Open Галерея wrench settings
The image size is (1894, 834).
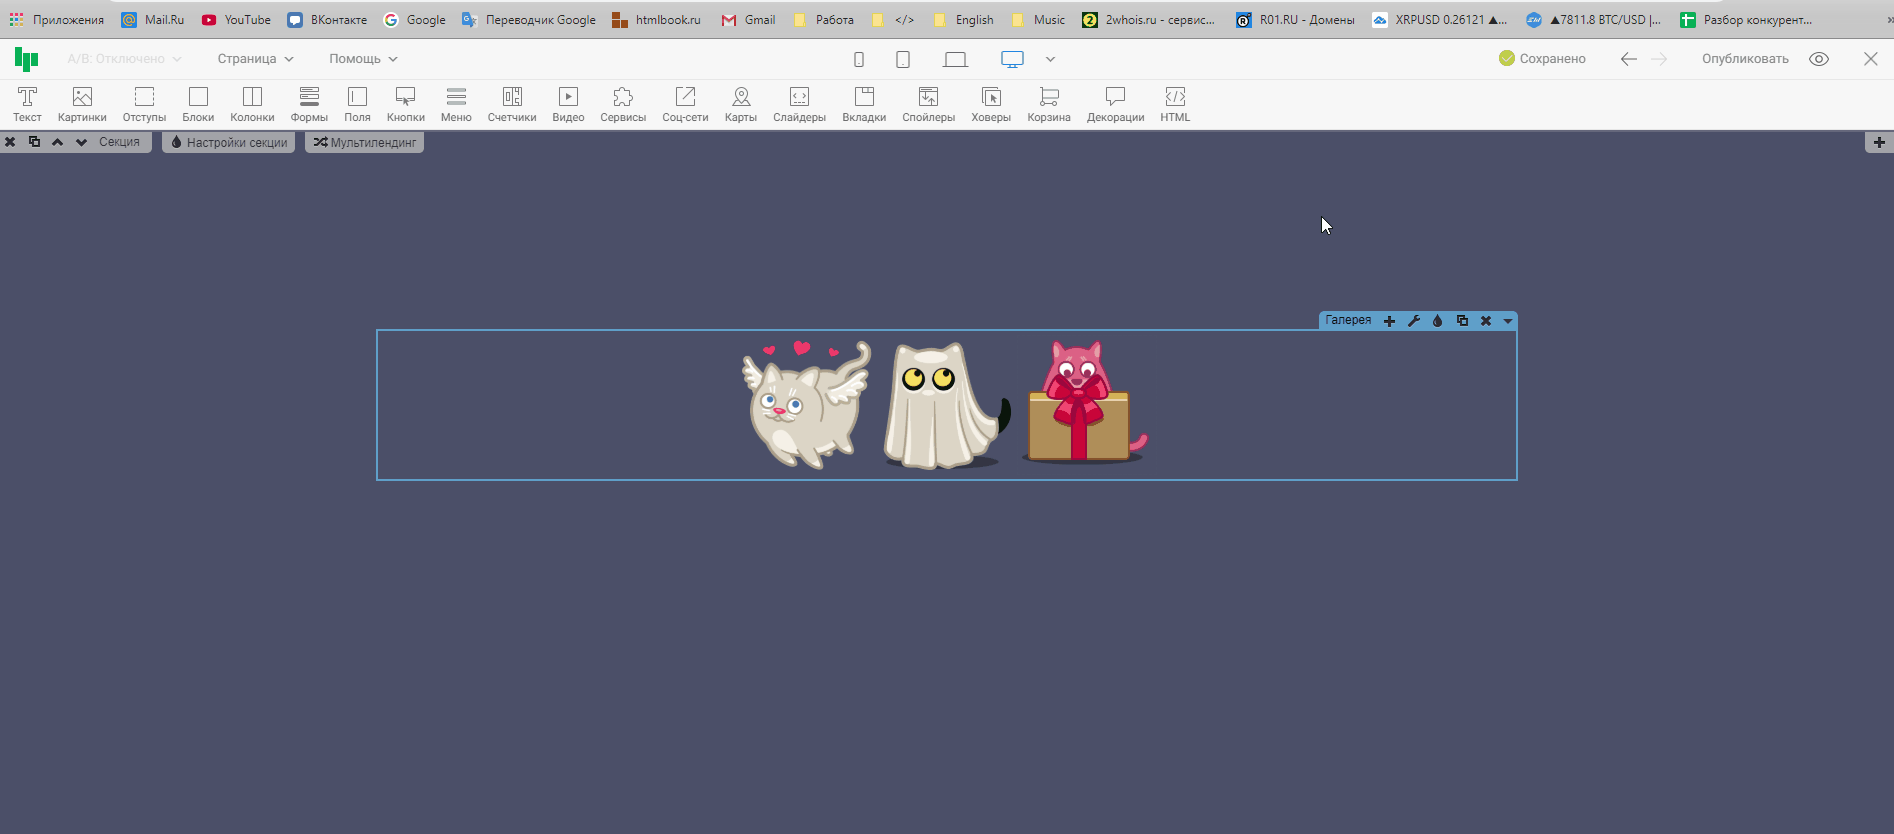(x=1414, y=321)
